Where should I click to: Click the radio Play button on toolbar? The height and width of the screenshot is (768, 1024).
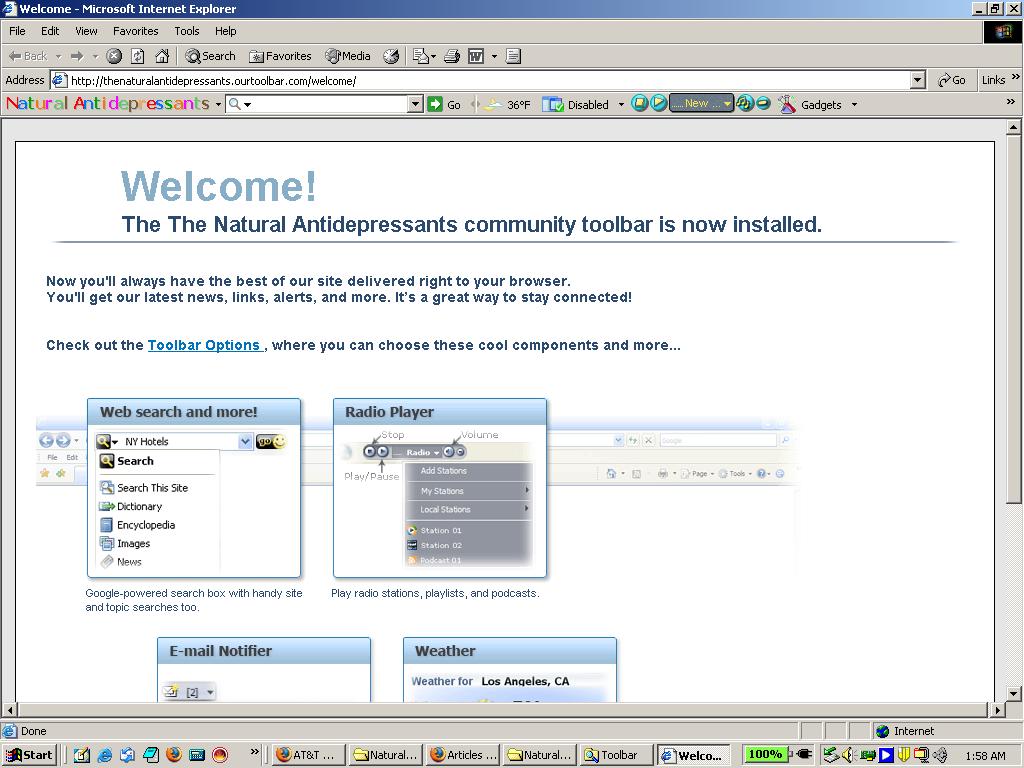(x=659, y=104)
